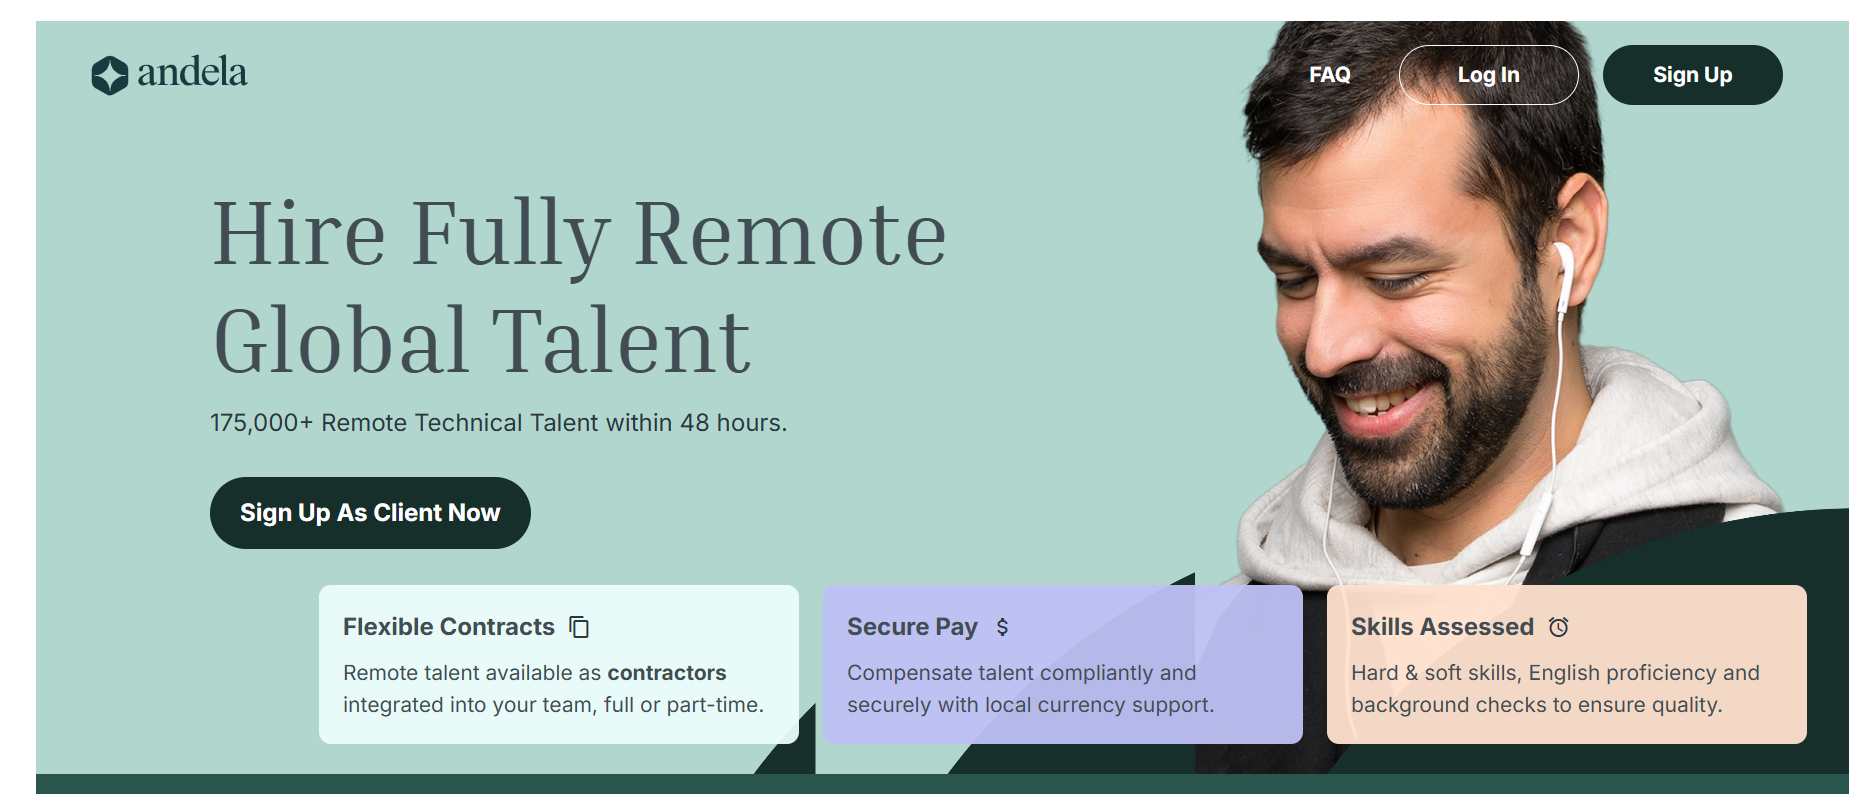Viewport: 1849px width, 794px height.
Task: Click the Hire Fully Remote Global Talent headline
Action: (x=579, y=286)
